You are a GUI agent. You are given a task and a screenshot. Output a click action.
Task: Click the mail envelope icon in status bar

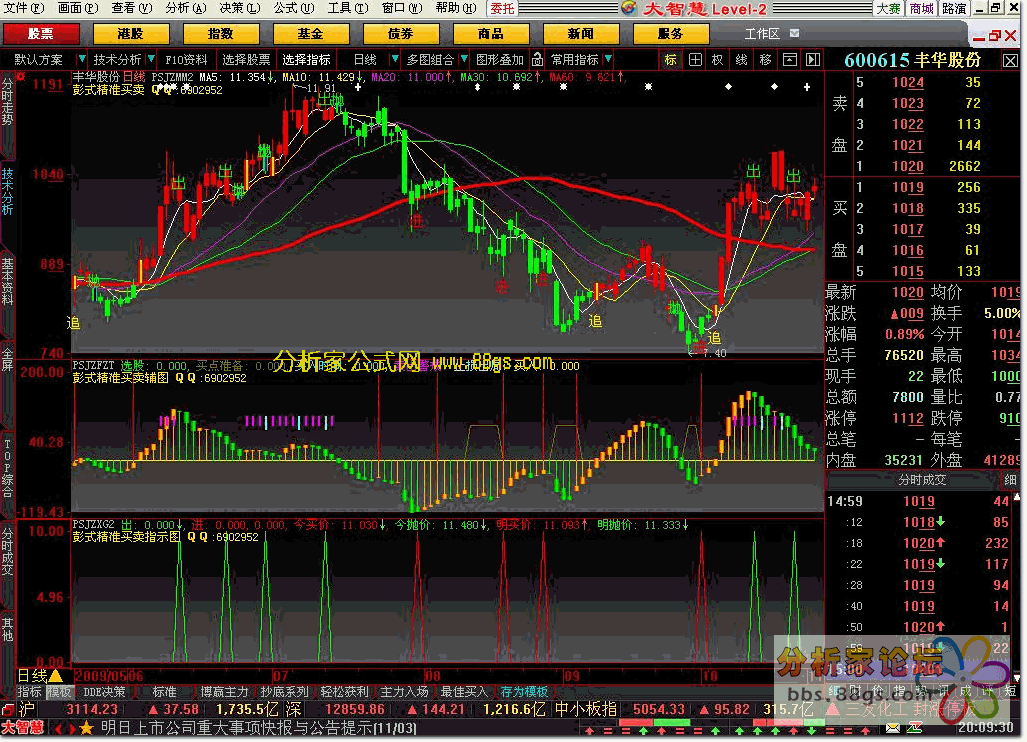(893, 728)
